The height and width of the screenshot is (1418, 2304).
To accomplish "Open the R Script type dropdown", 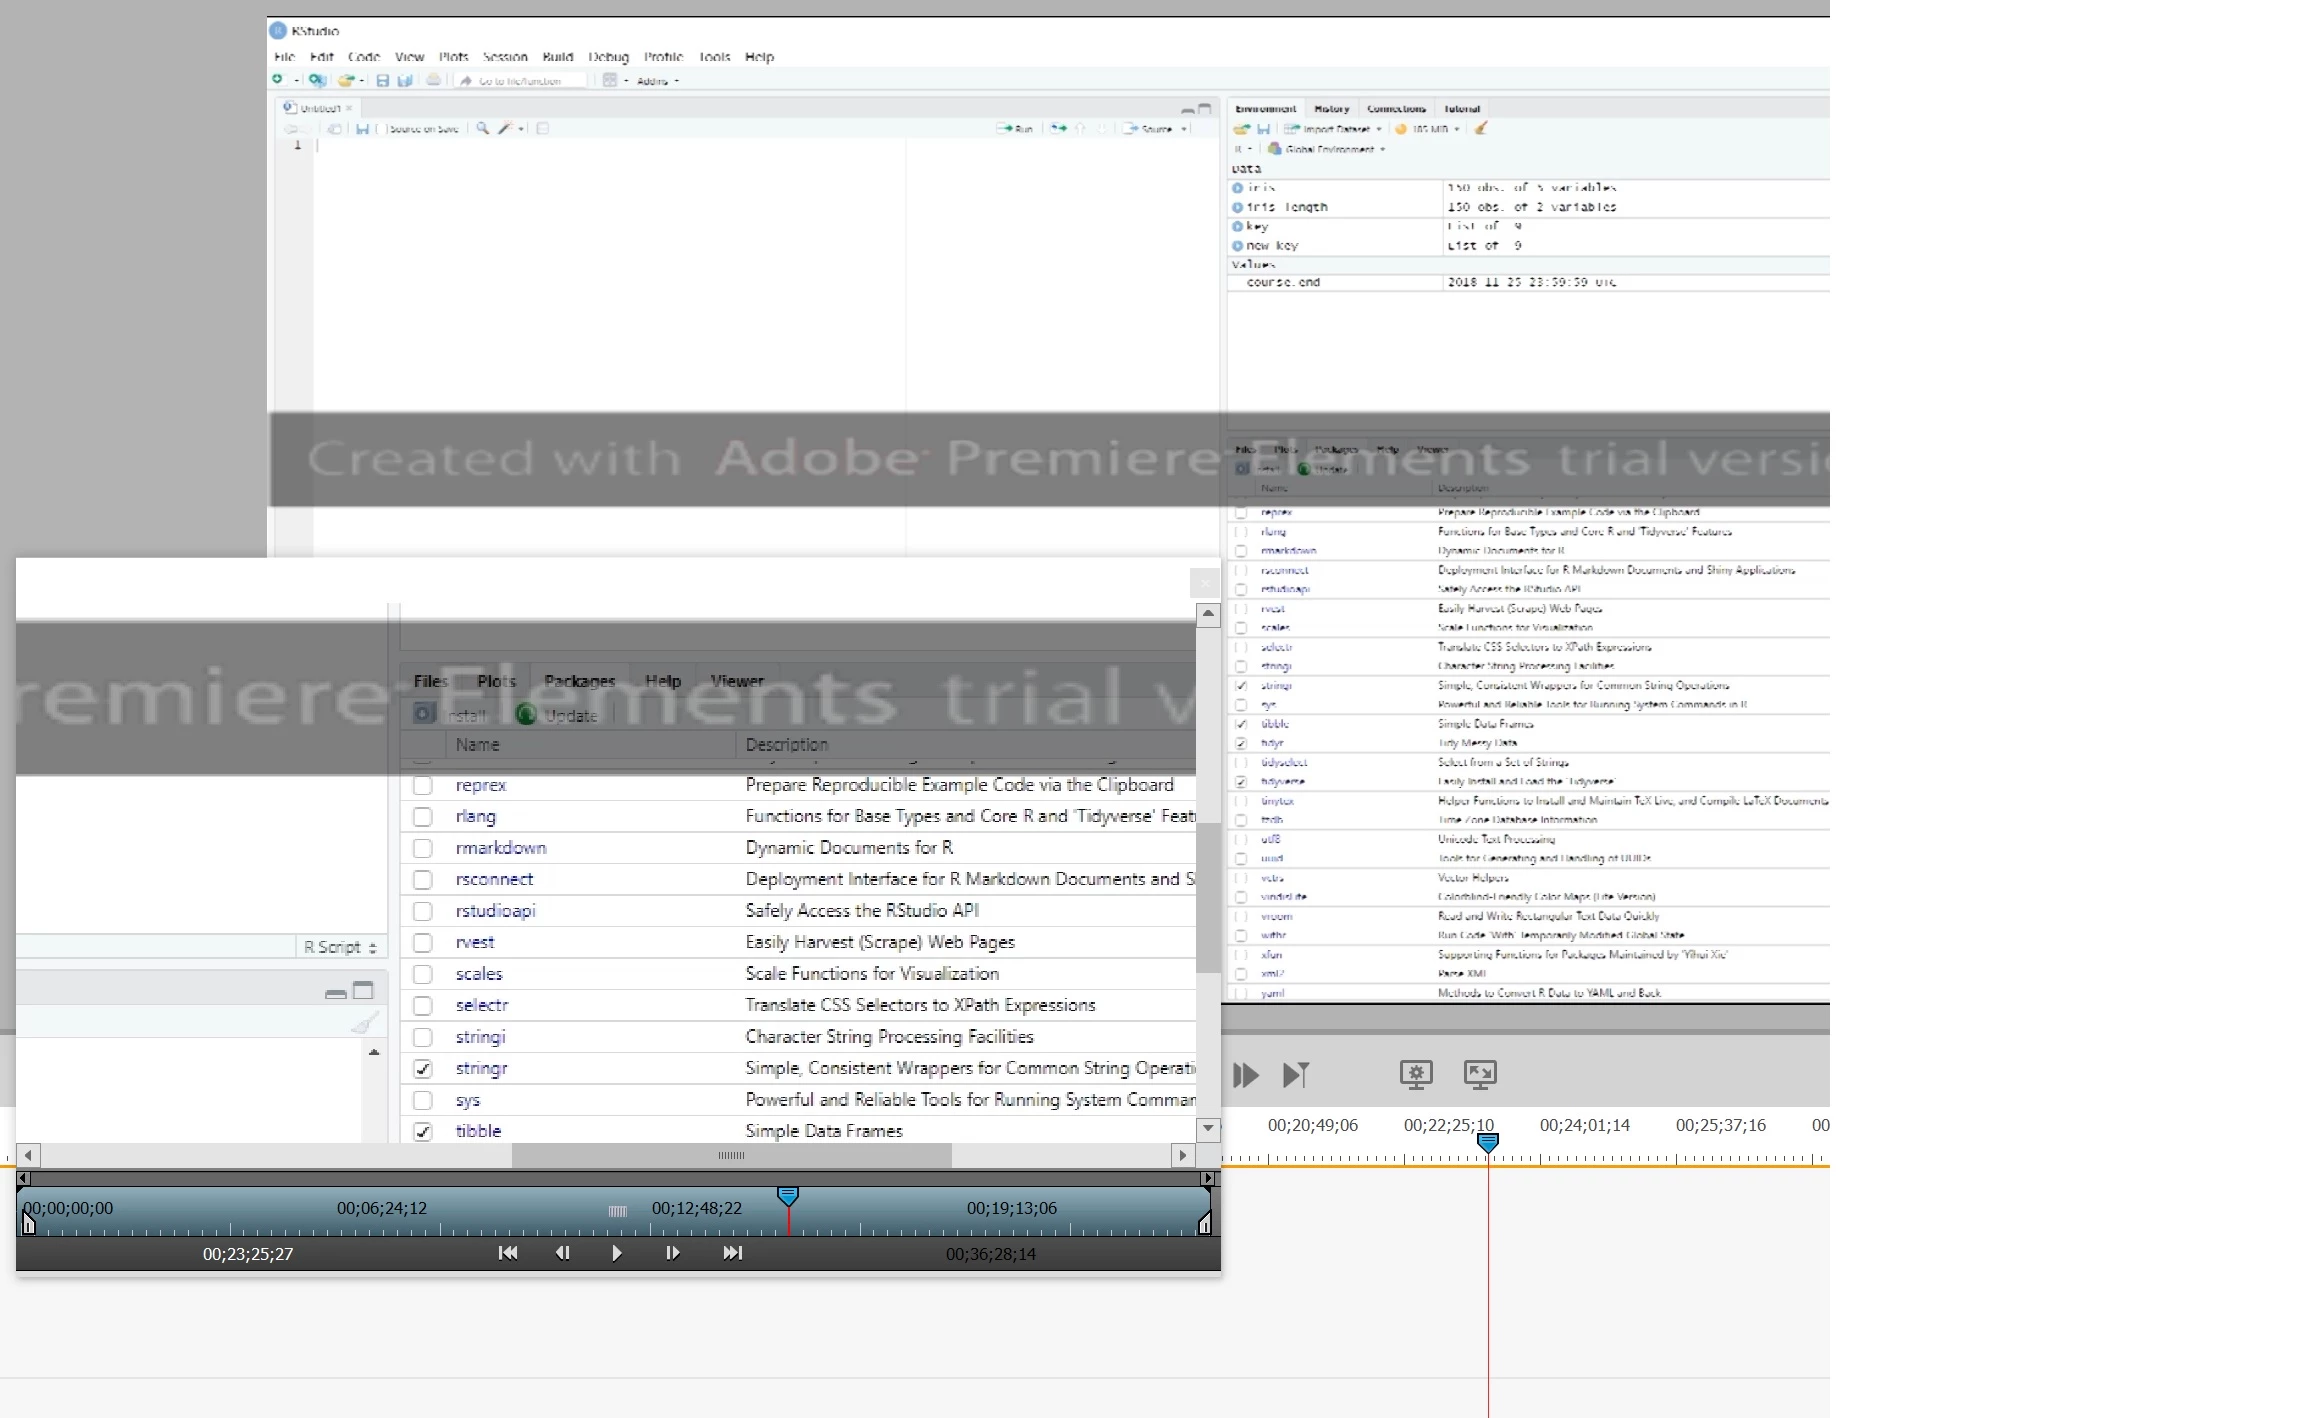I will pos(340,947).
